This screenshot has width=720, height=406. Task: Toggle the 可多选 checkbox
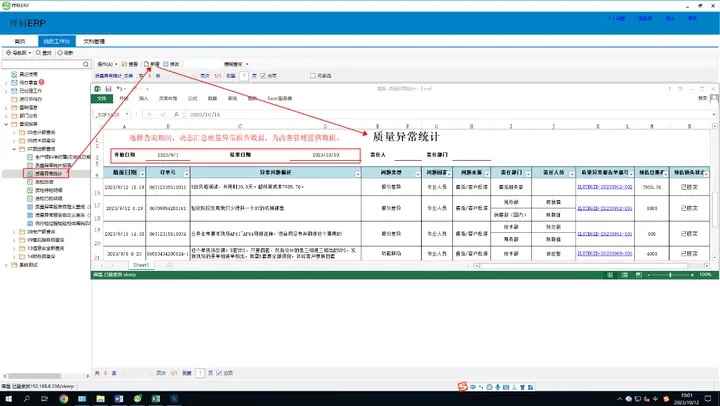click(x=312, y=74)
